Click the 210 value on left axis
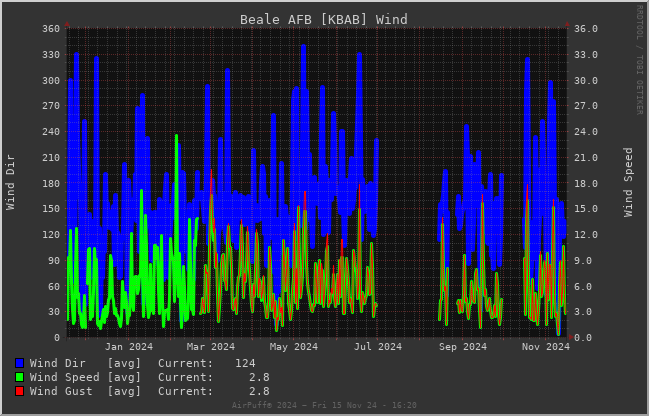This screenshot has height=416, width=649. (51, 158)
